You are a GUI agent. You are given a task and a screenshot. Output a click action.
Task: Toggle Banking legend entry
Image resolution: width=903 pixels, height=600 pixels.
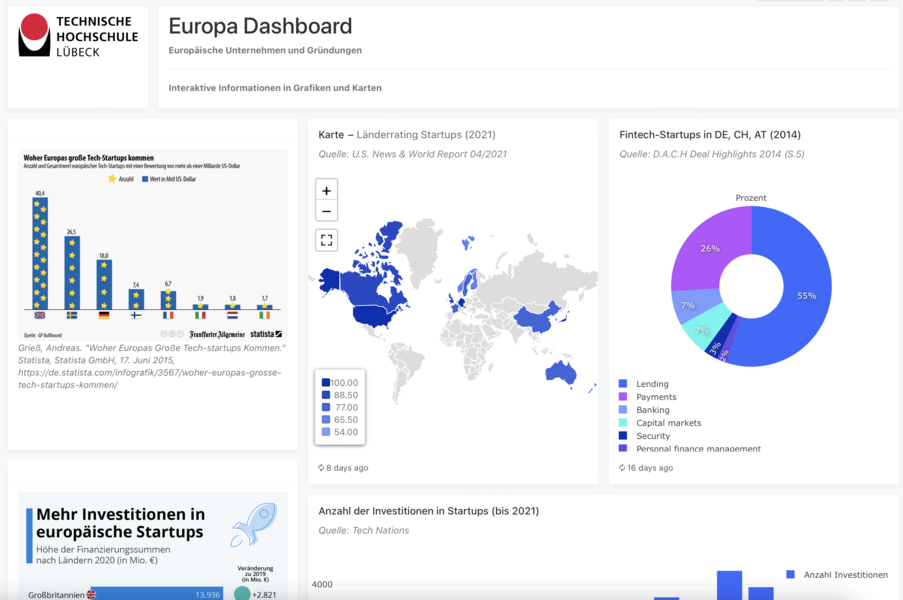[644, 410]
